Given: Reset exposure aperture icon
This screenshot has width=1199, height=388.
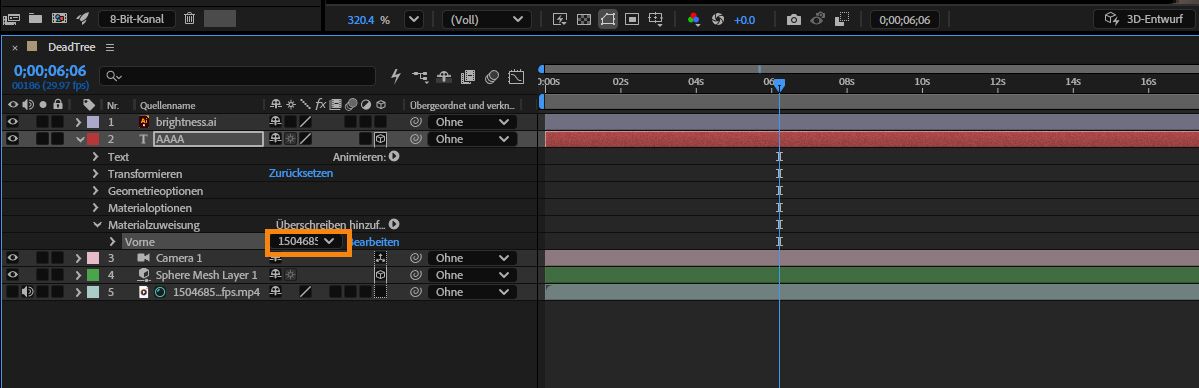Looking at the screenshot, I should pyautogui.click(x=717, y=20).
